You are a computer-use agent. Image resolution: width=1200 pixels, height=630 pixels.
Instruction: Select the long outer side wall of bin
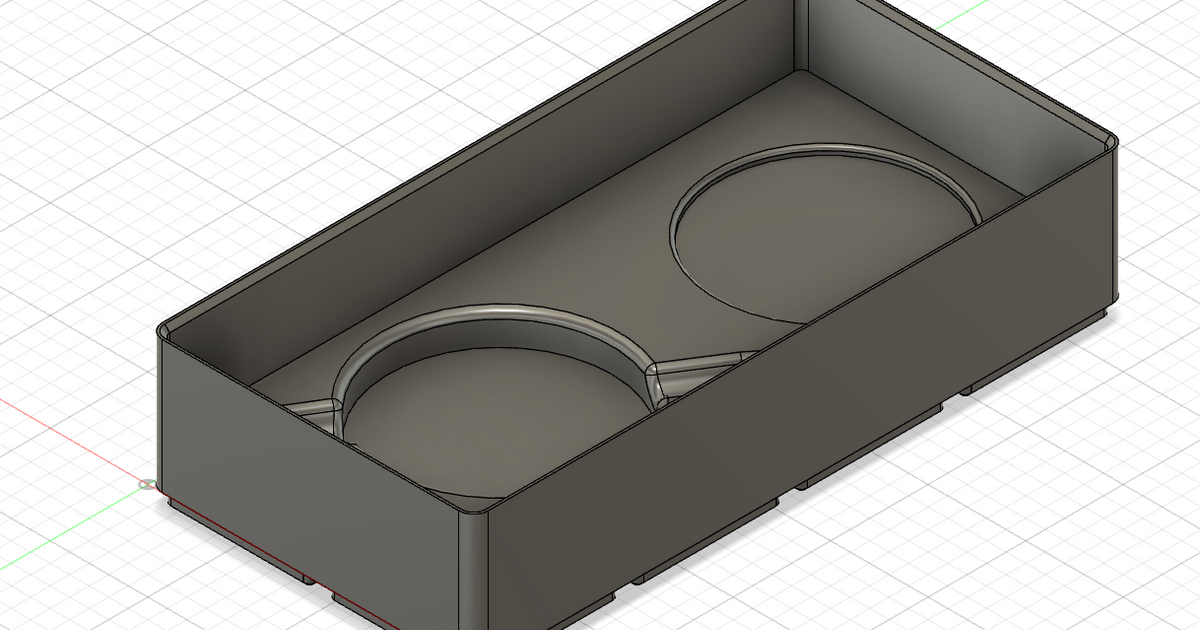[x=800, y=400]
